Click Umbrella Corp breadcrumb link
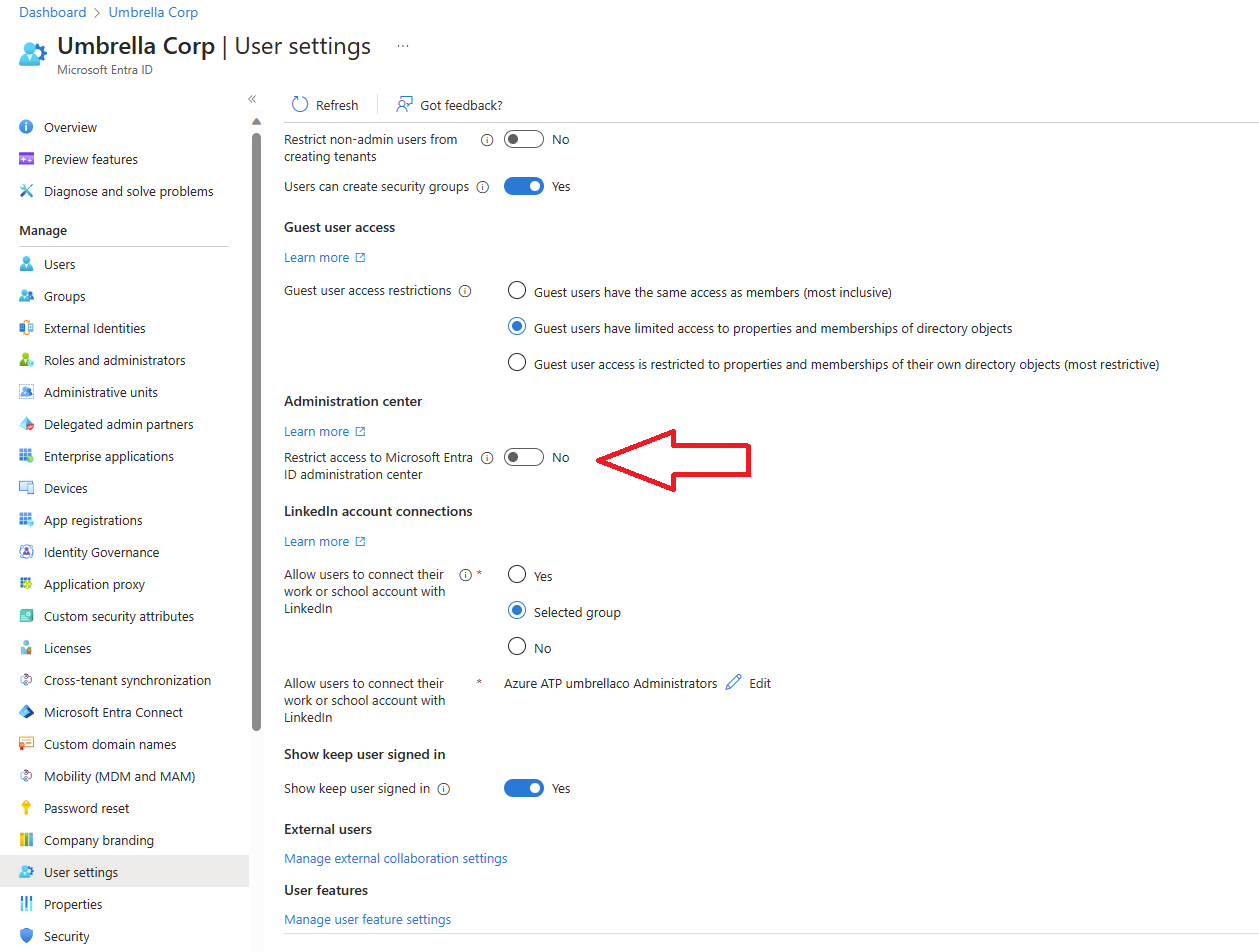 (x=153, y=12)
